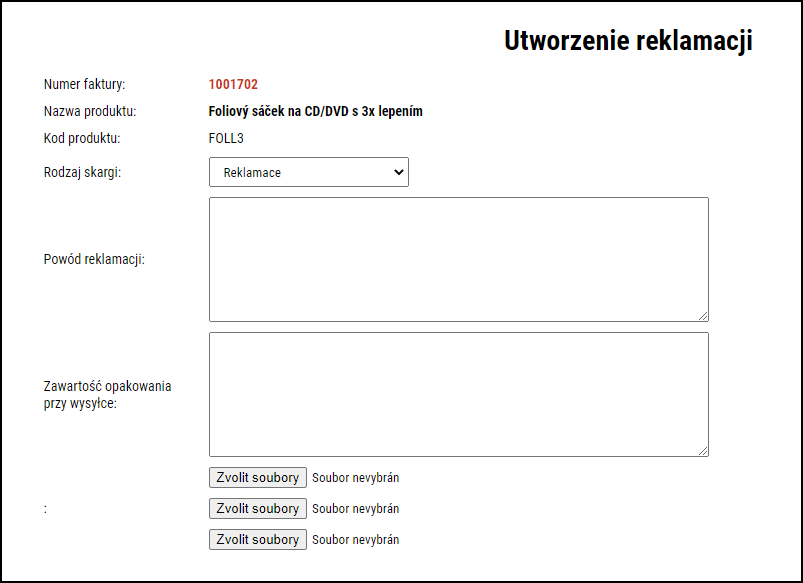Grab the Powód reklamacji resize handle
The width and height of the screenshot is (803, 583).
[703, 317]
